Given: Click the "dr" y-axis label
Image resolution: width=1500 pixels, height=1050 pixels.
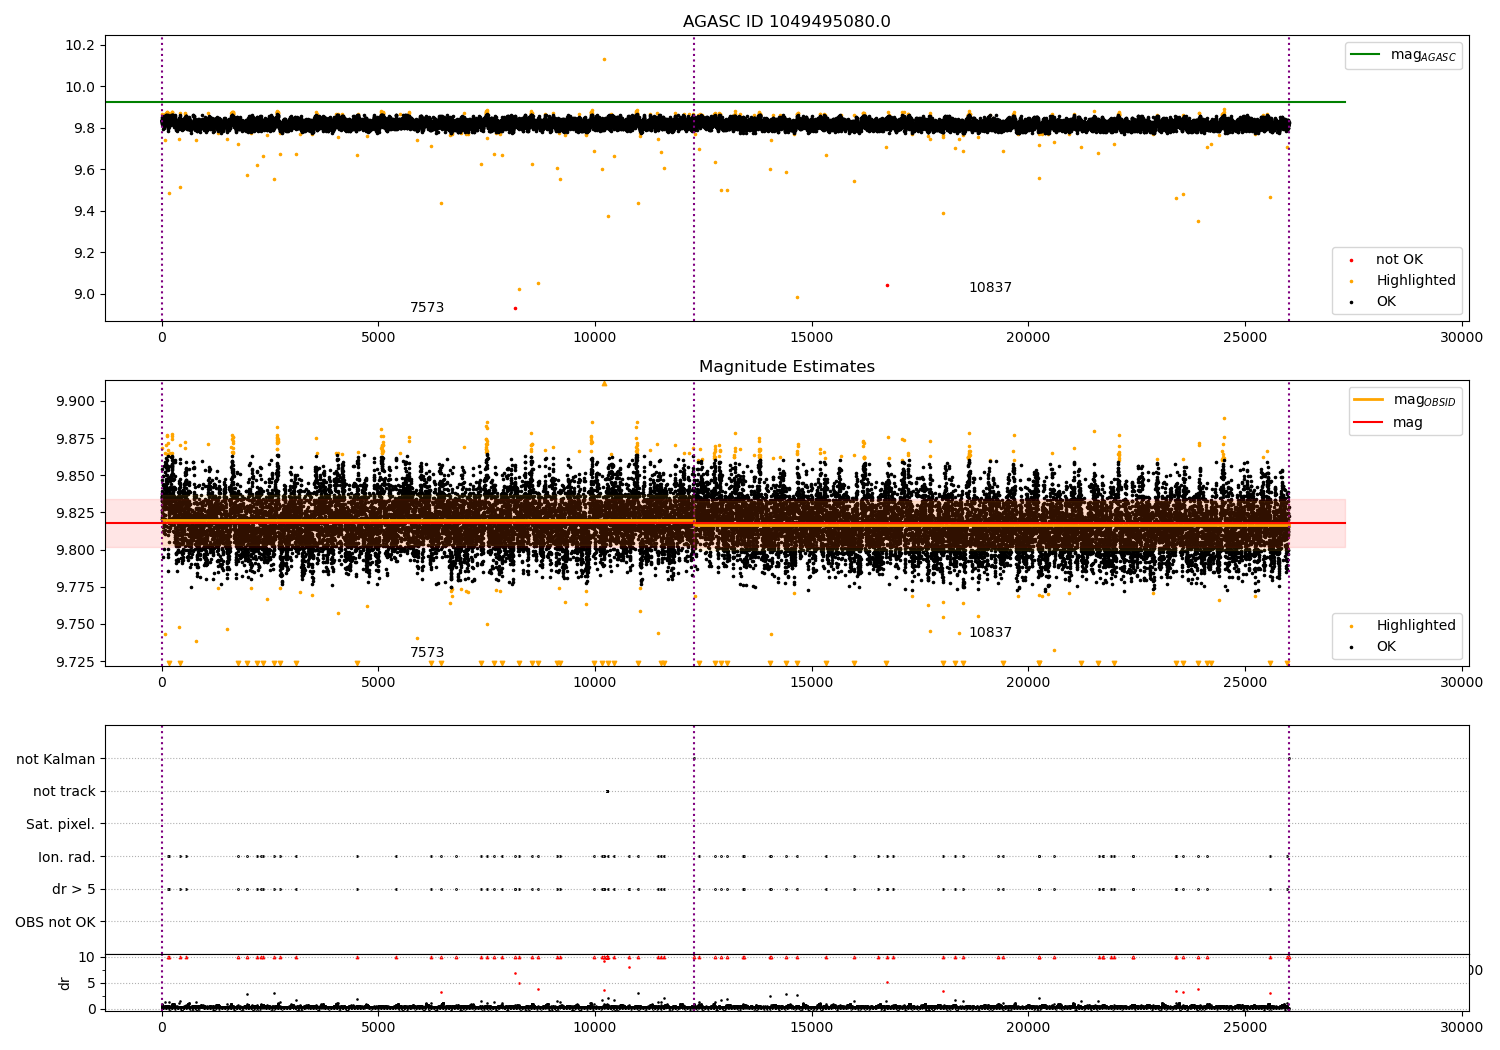Looking at the screenshot, I should pos(65,983).
